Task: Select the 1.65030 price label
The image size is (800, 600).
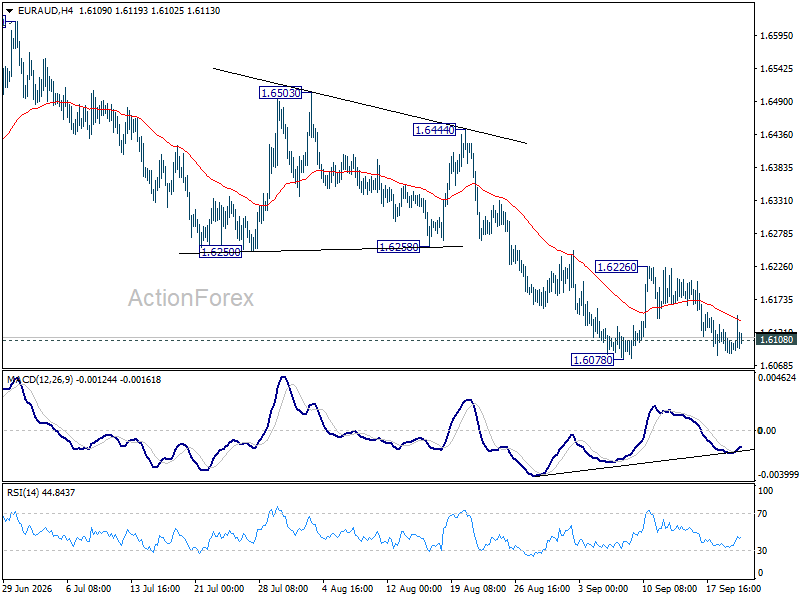Action: click(280, 93)
